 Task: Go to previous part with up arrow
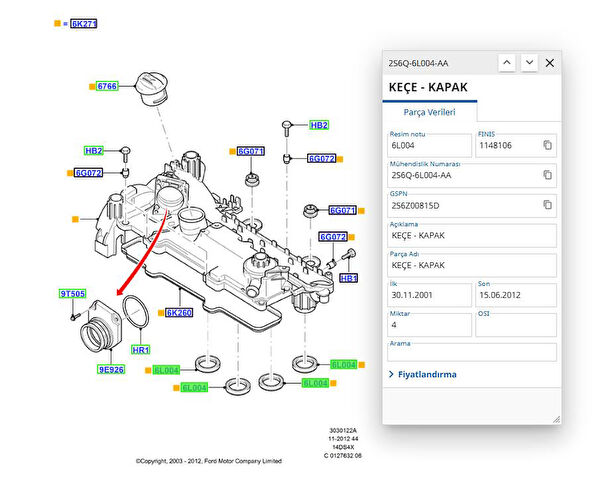pos(507,62)
